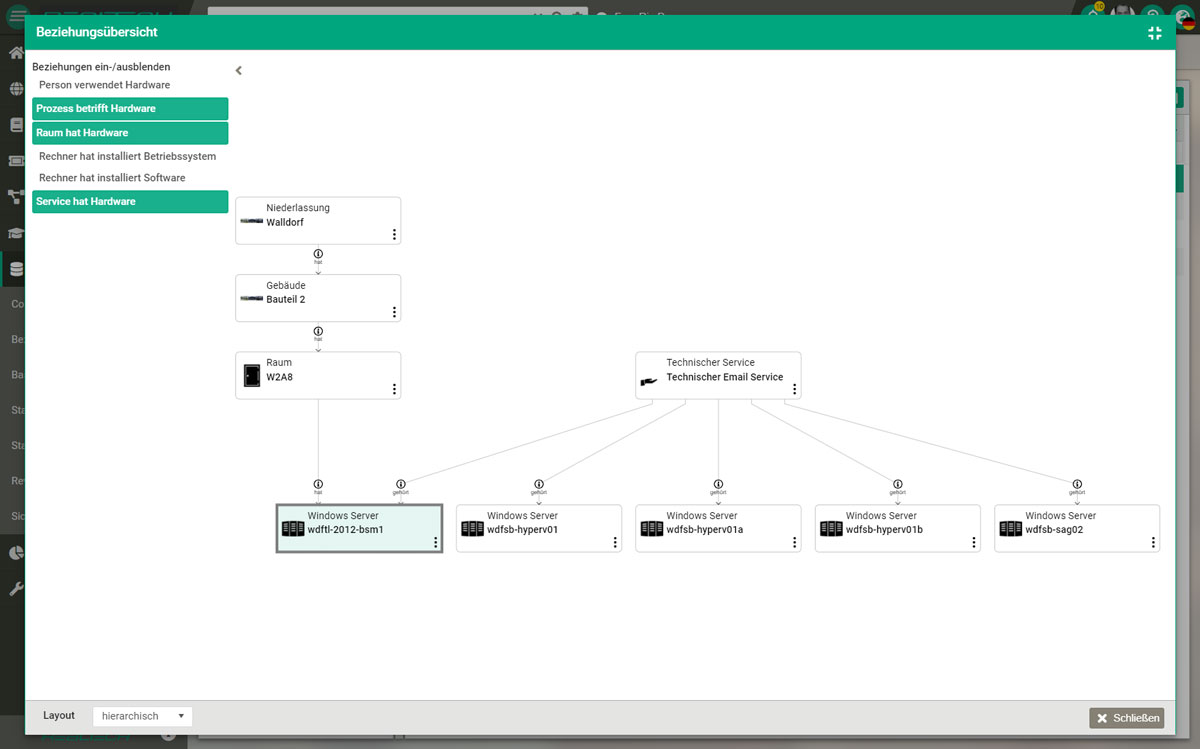Enable Rechner hat installiert Software relationship
Screen dimensions: 1200x749
click(x=113, y=177)
